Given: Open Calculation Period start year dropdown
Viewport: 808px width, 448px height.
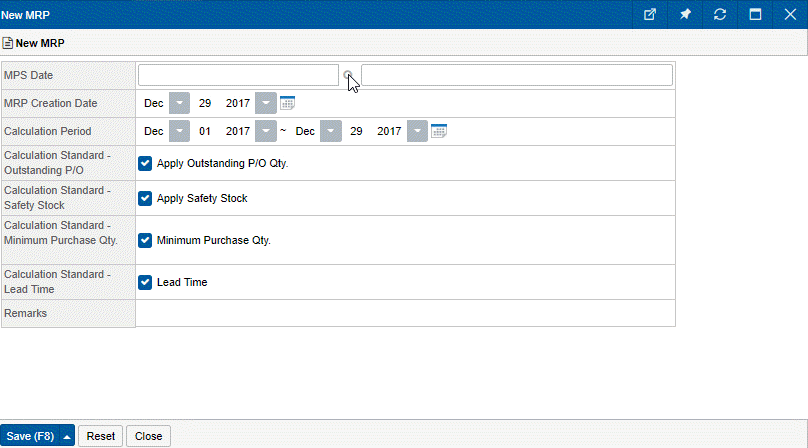Looking at the screenshot, I should coord(266,131).
